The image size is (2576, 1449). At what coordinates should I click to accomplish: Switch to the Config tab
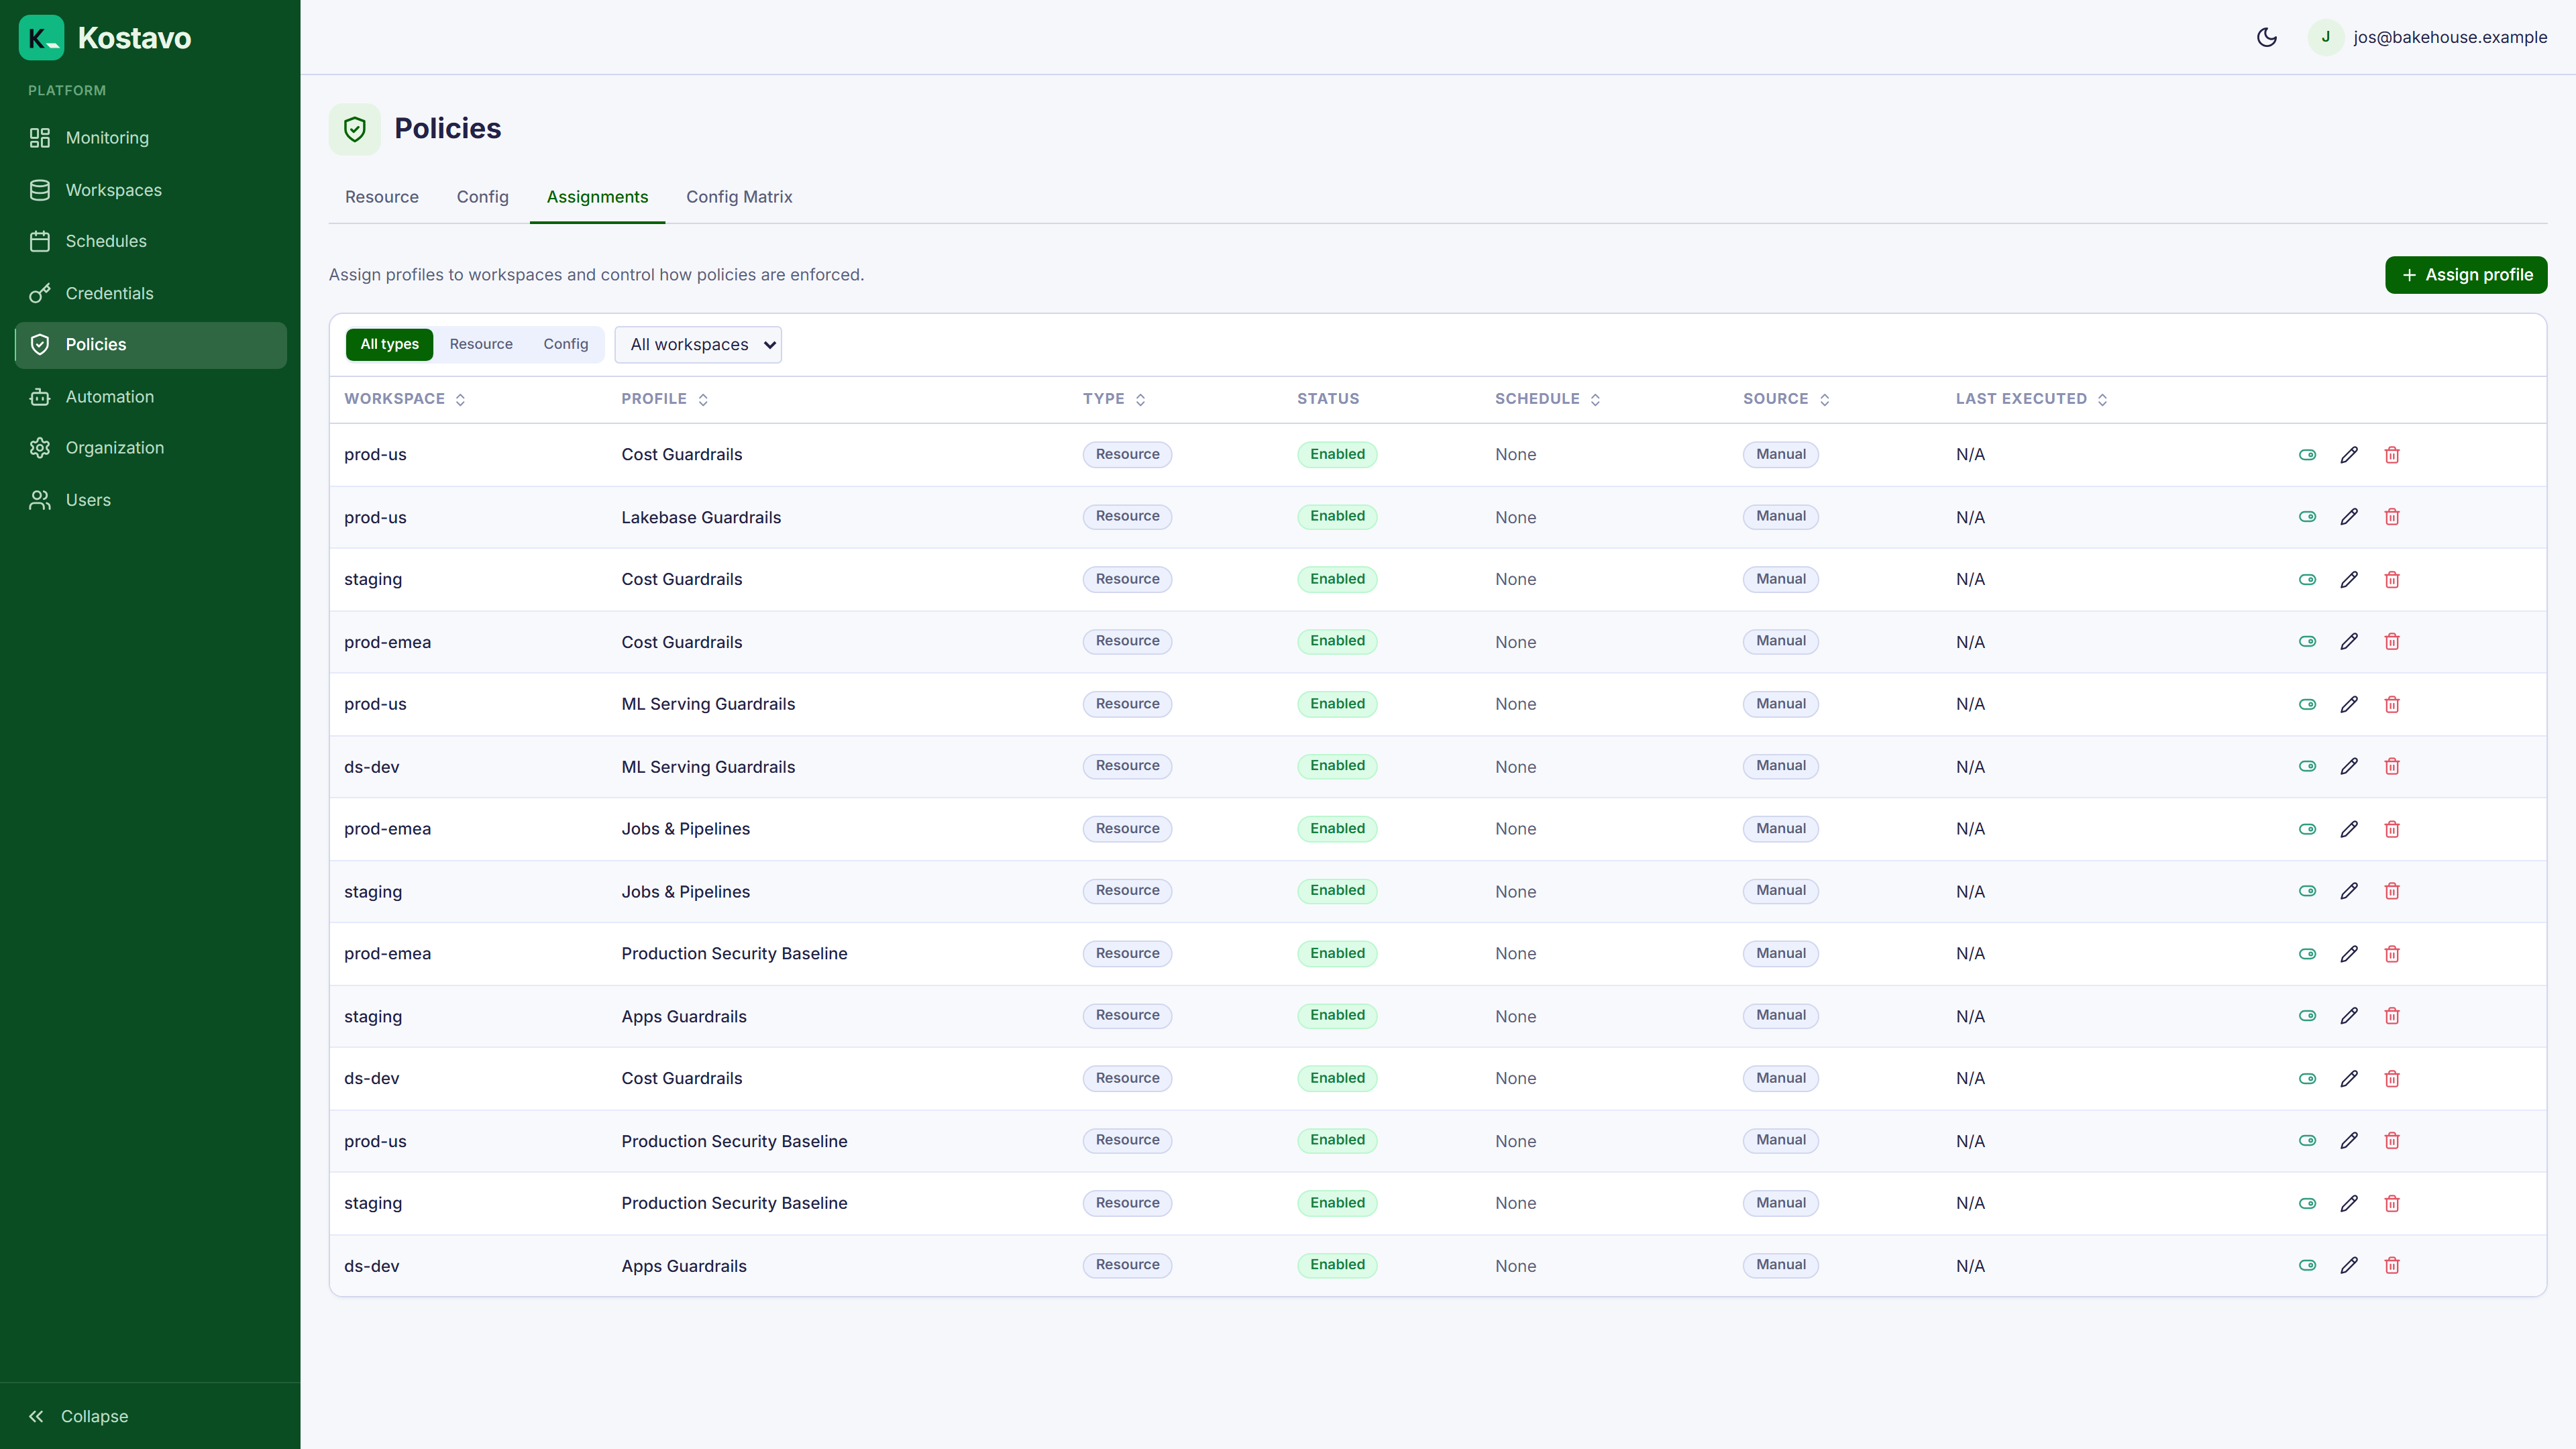pyautogui.click(x=483, y=197)
